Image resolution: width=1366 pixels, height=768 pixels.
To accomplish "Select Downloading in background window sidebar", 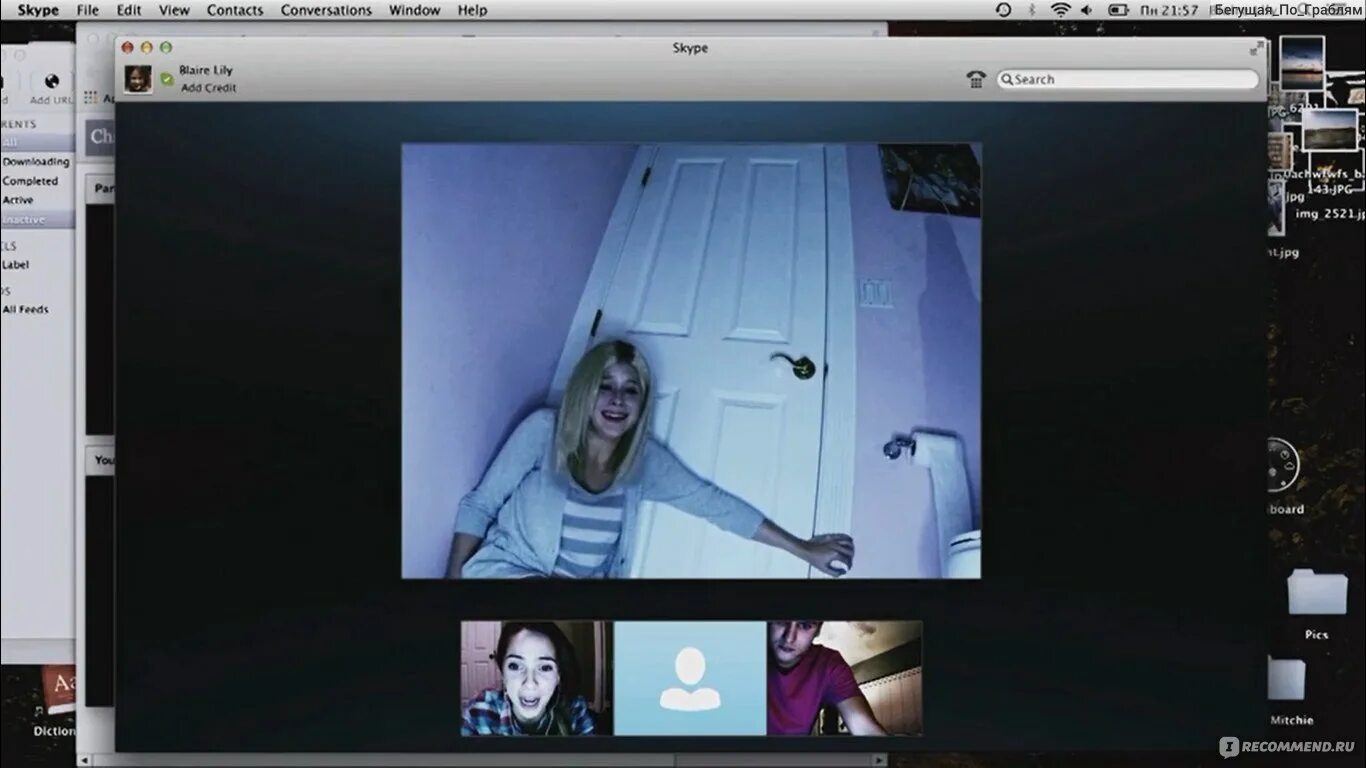I will (x=36, y=162).
